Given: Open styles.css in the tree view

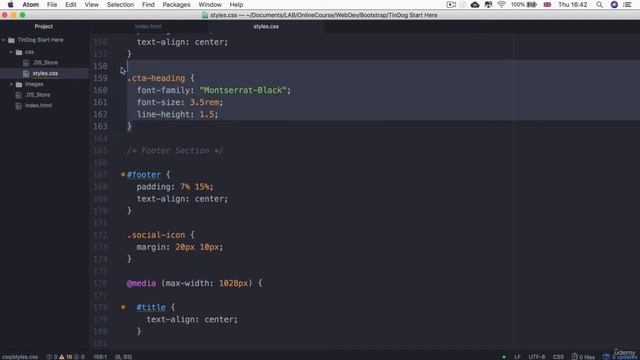Looking at the screenshot, I should 45,73.
